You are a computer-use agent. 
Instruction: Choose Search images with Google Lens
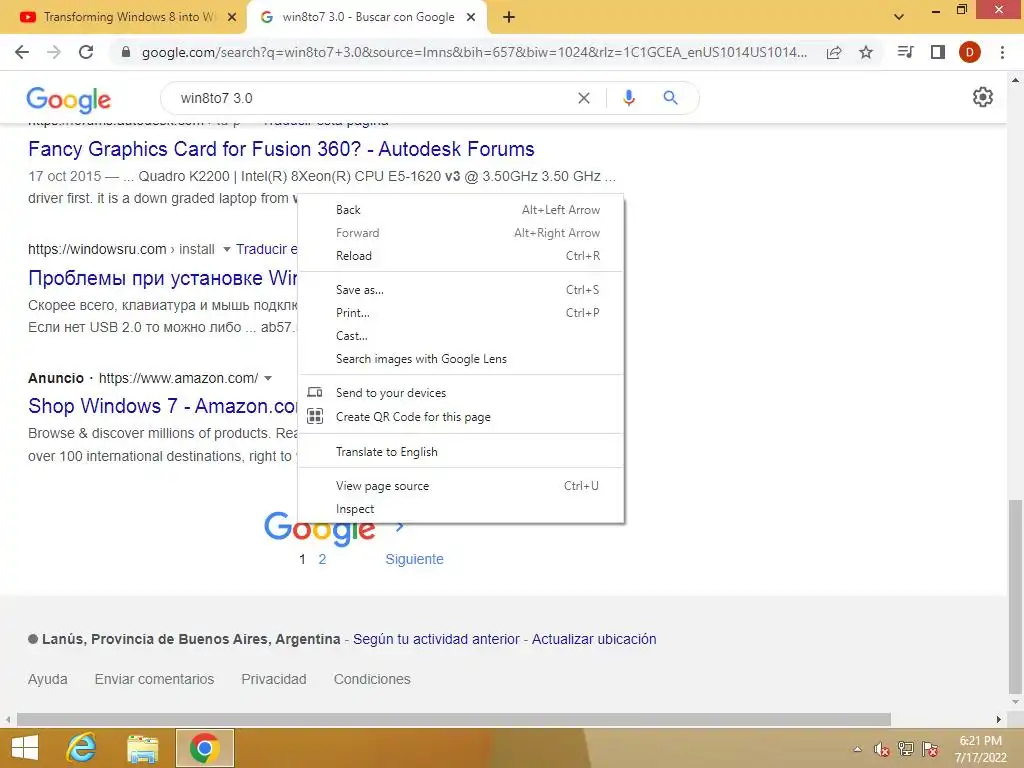coord(461,359)
